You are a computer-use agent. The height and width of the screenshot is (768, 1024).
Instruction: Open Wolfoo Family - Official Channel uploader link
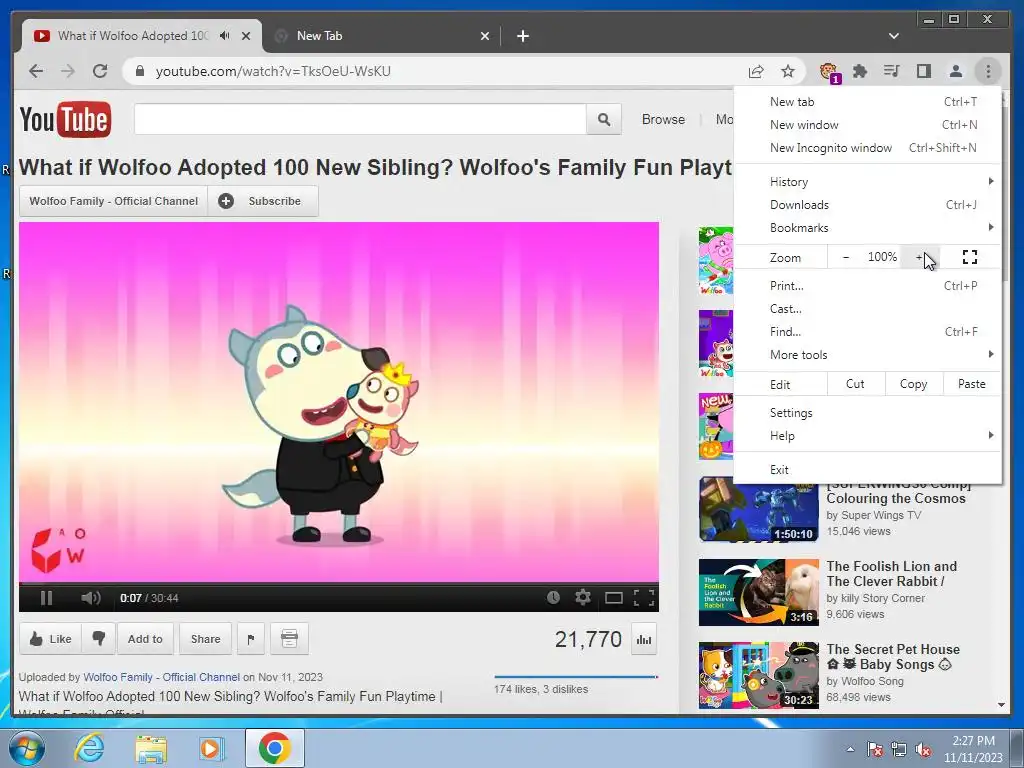[x=161, y=677]
